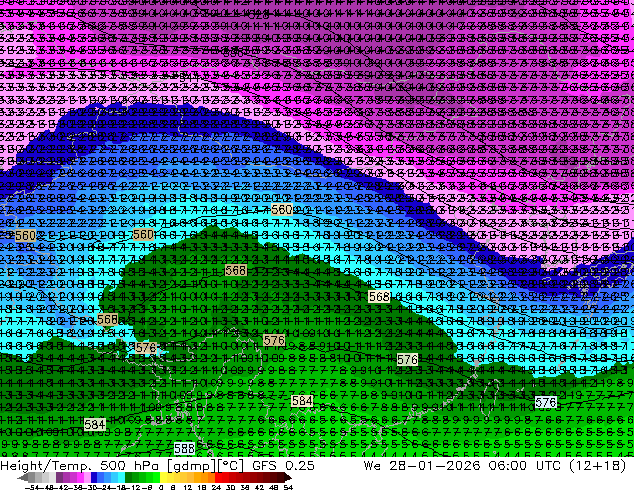This screenshot has height=490, width=634.
Task: Click the yellow legend swatch at 0
Action: [x=163, y=477]
